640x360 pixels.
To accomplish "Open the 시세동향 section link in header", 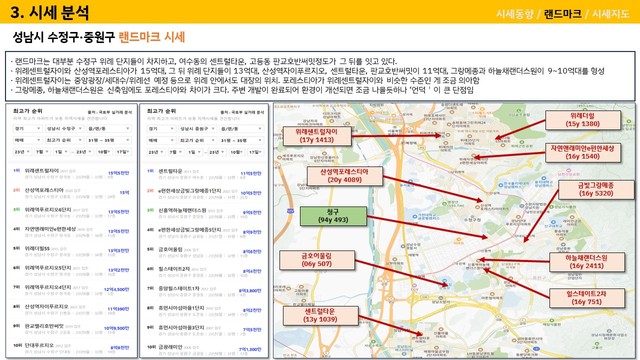I will (x=514, y=14).
